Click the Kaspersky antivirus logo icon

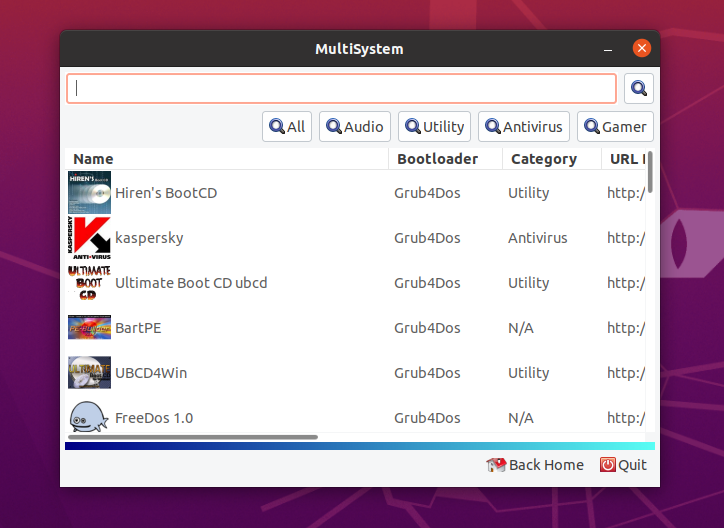coord(89,238)
